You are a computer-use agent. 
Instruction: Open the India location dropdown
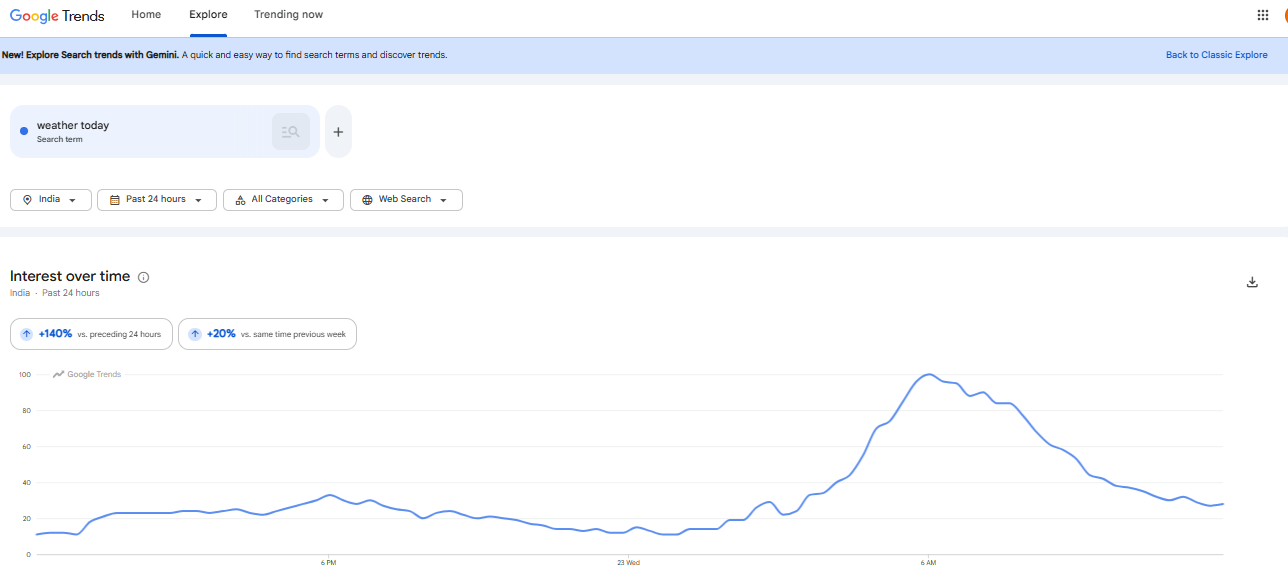tap(51, 200)
